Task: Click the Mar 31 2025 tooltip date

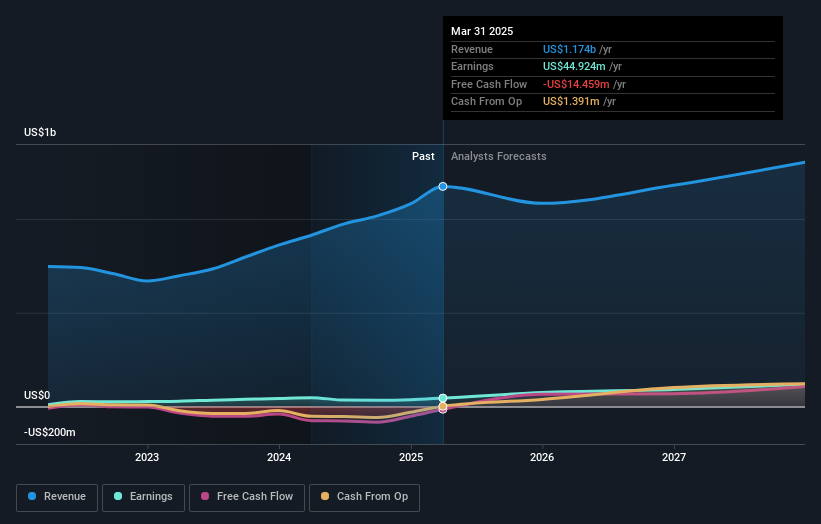Action: (x=482, y=31)
